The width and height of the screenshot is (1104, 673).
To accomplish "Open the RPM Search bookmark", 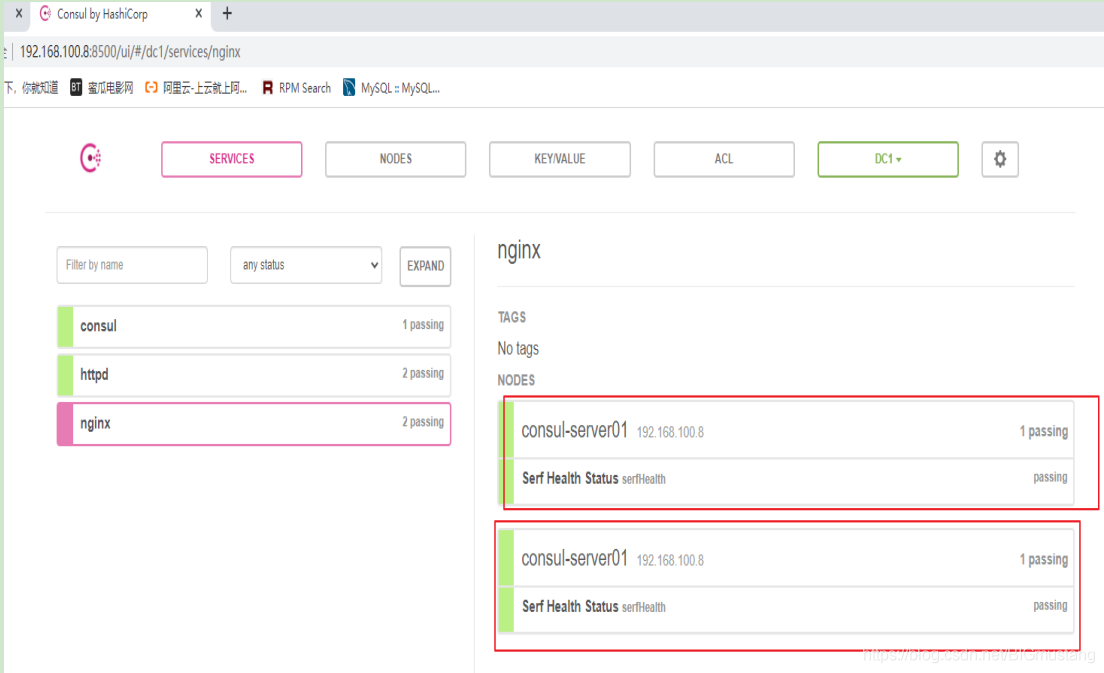I will [296, 88].
